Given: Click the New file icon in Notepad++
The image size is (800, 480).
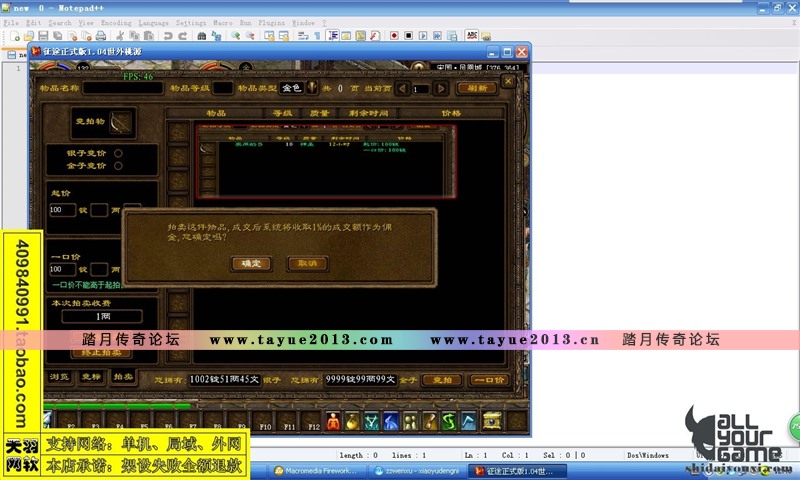Looking at the screenshot, I should coord(15,36).
